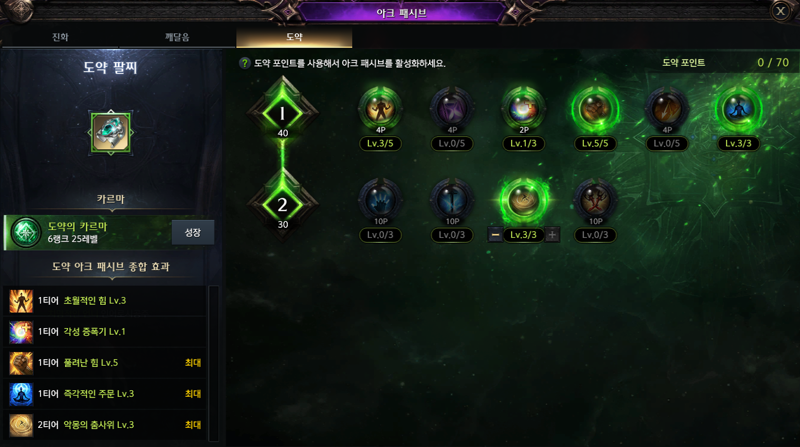The width and height of the screenshot is (800, 447).
Task: Select the 초월적인 힘 Lv.3/5 node icon
Action: click(380, 108)
